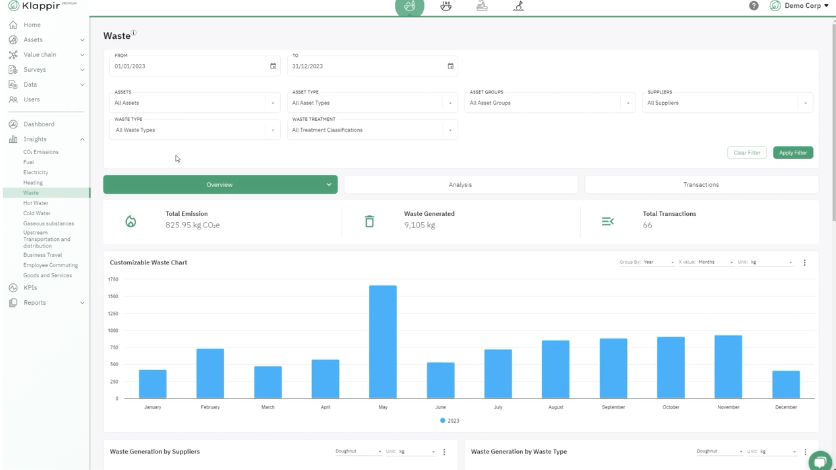Switch to the Analysis tab

point(460,185)
